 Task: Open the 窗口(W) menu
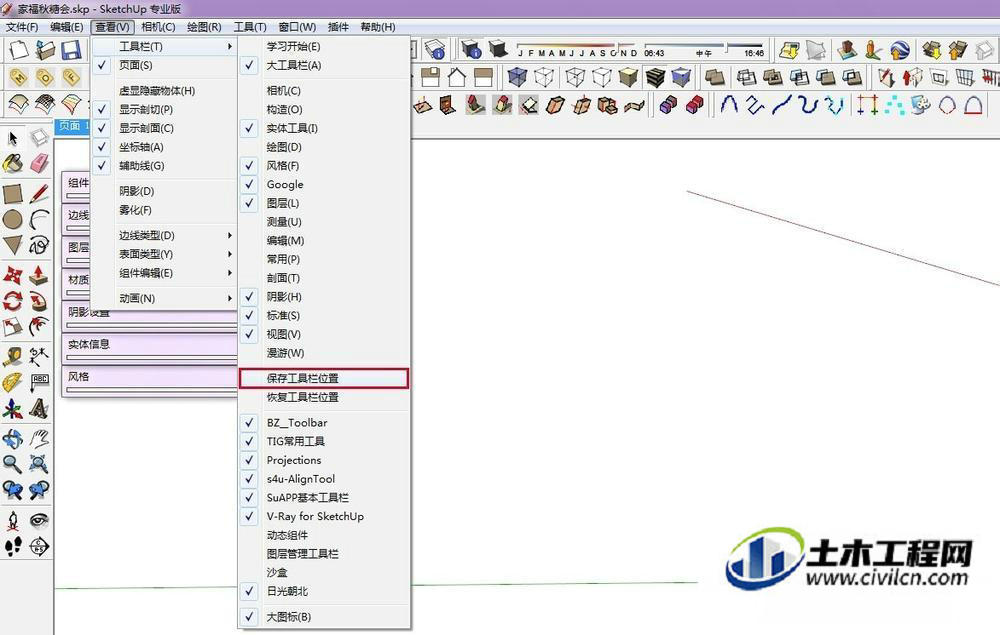[297, 27]
